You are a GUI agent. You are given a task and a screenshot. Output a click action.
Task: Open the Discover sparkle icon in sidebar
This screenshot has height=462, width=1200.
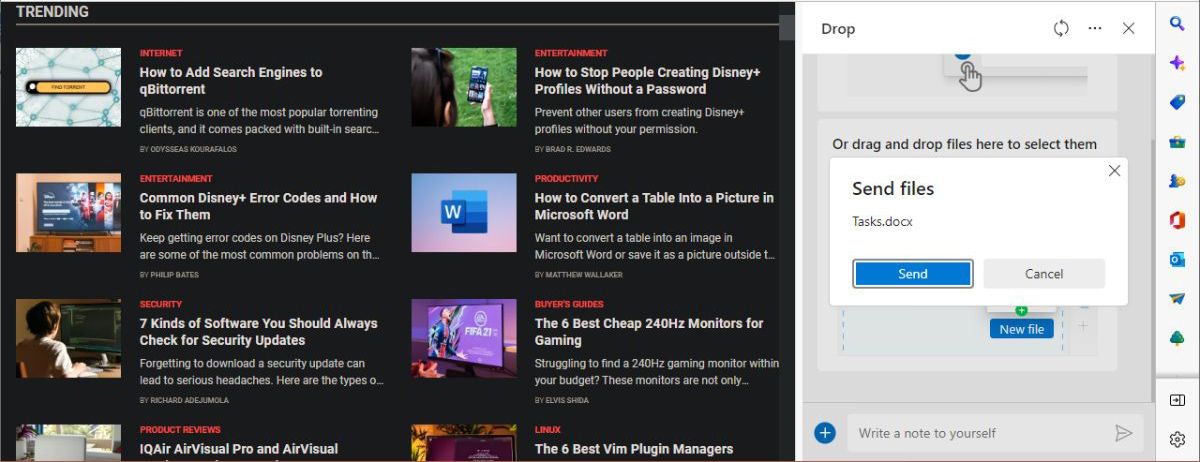coord(1177,63)
